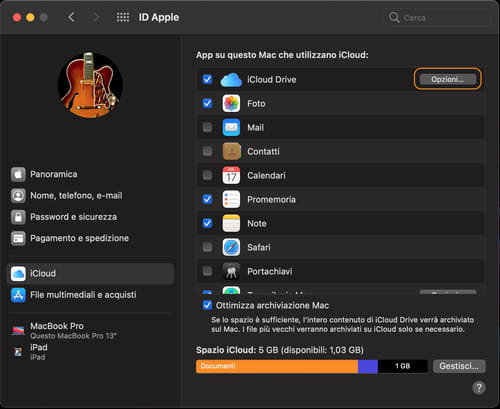The width and height of the screenshot is (500, 409).
Task: Click the iPad device icon
Action: (x=18, y=352)
